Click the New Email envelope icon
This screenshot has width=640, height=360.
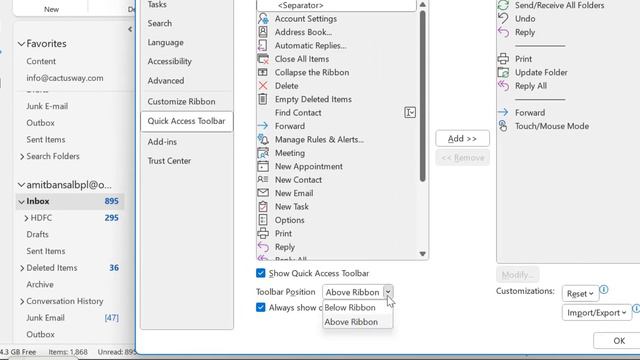(x=263, y=193)
